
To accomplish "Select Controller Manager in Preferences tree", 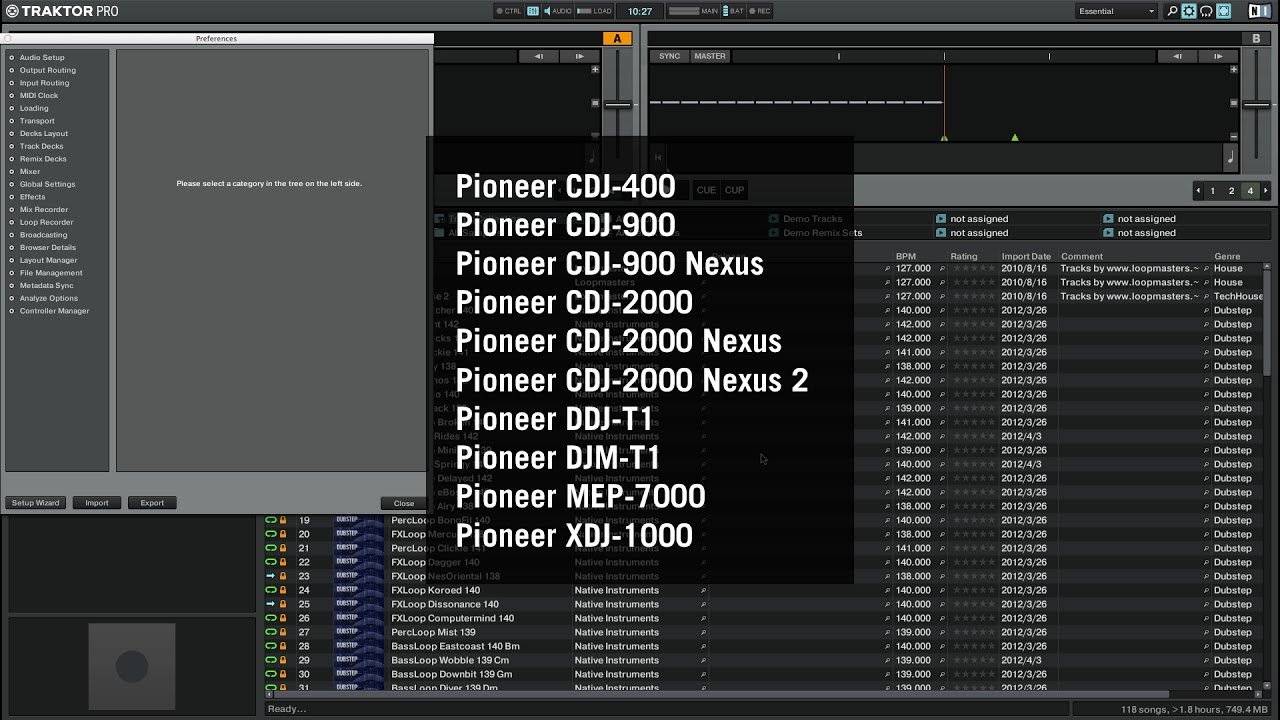I will [x=55, y=311].
